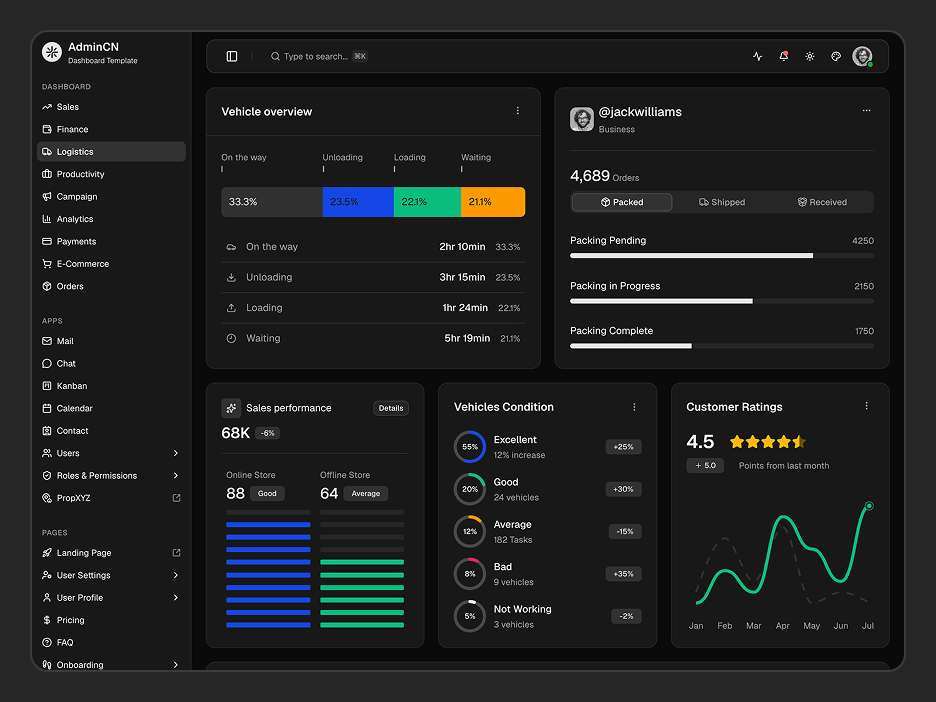Open Customer Ratings options menu
The width and height of the screenshot is (936, 702).
coord(866,406)
